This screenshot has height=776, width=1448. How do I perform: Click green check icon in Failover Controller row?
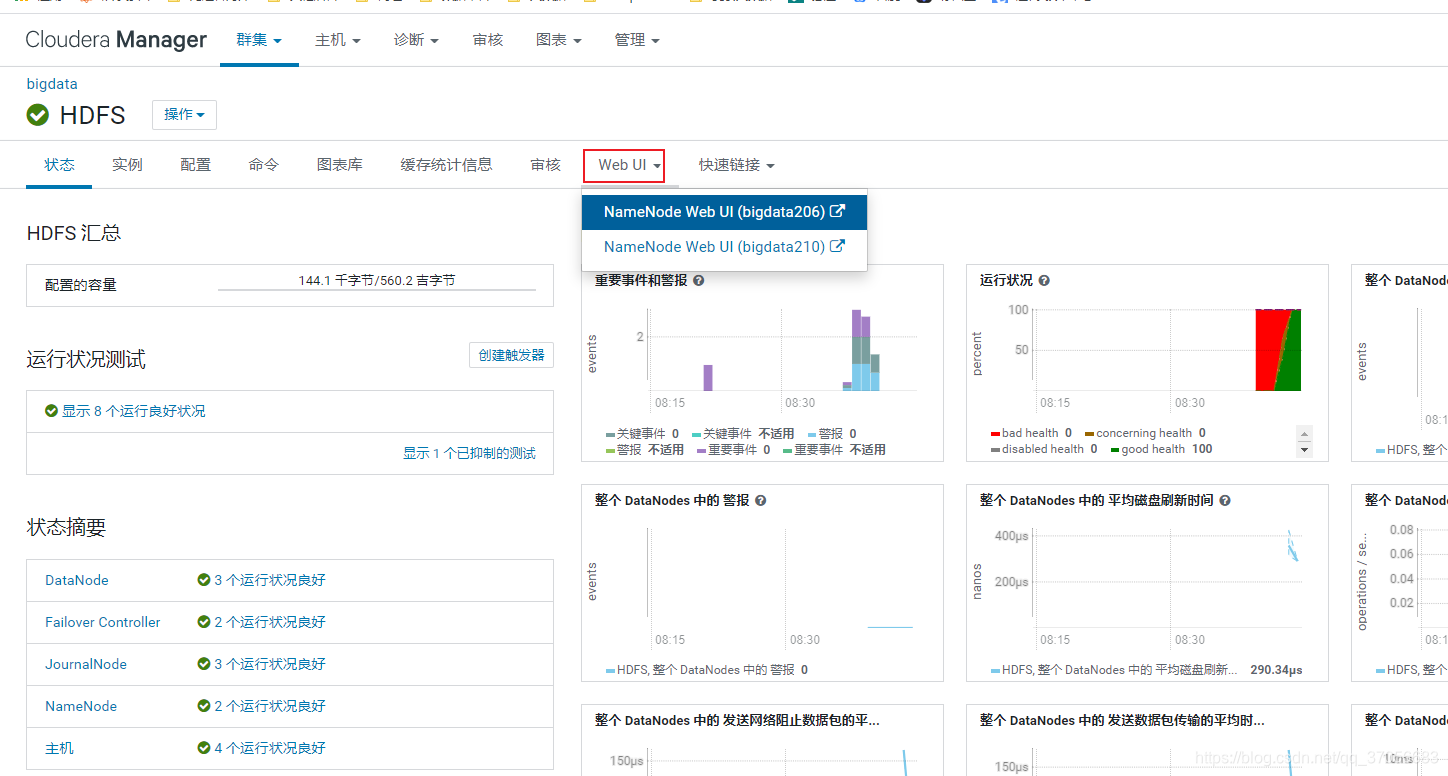[204, 622]
